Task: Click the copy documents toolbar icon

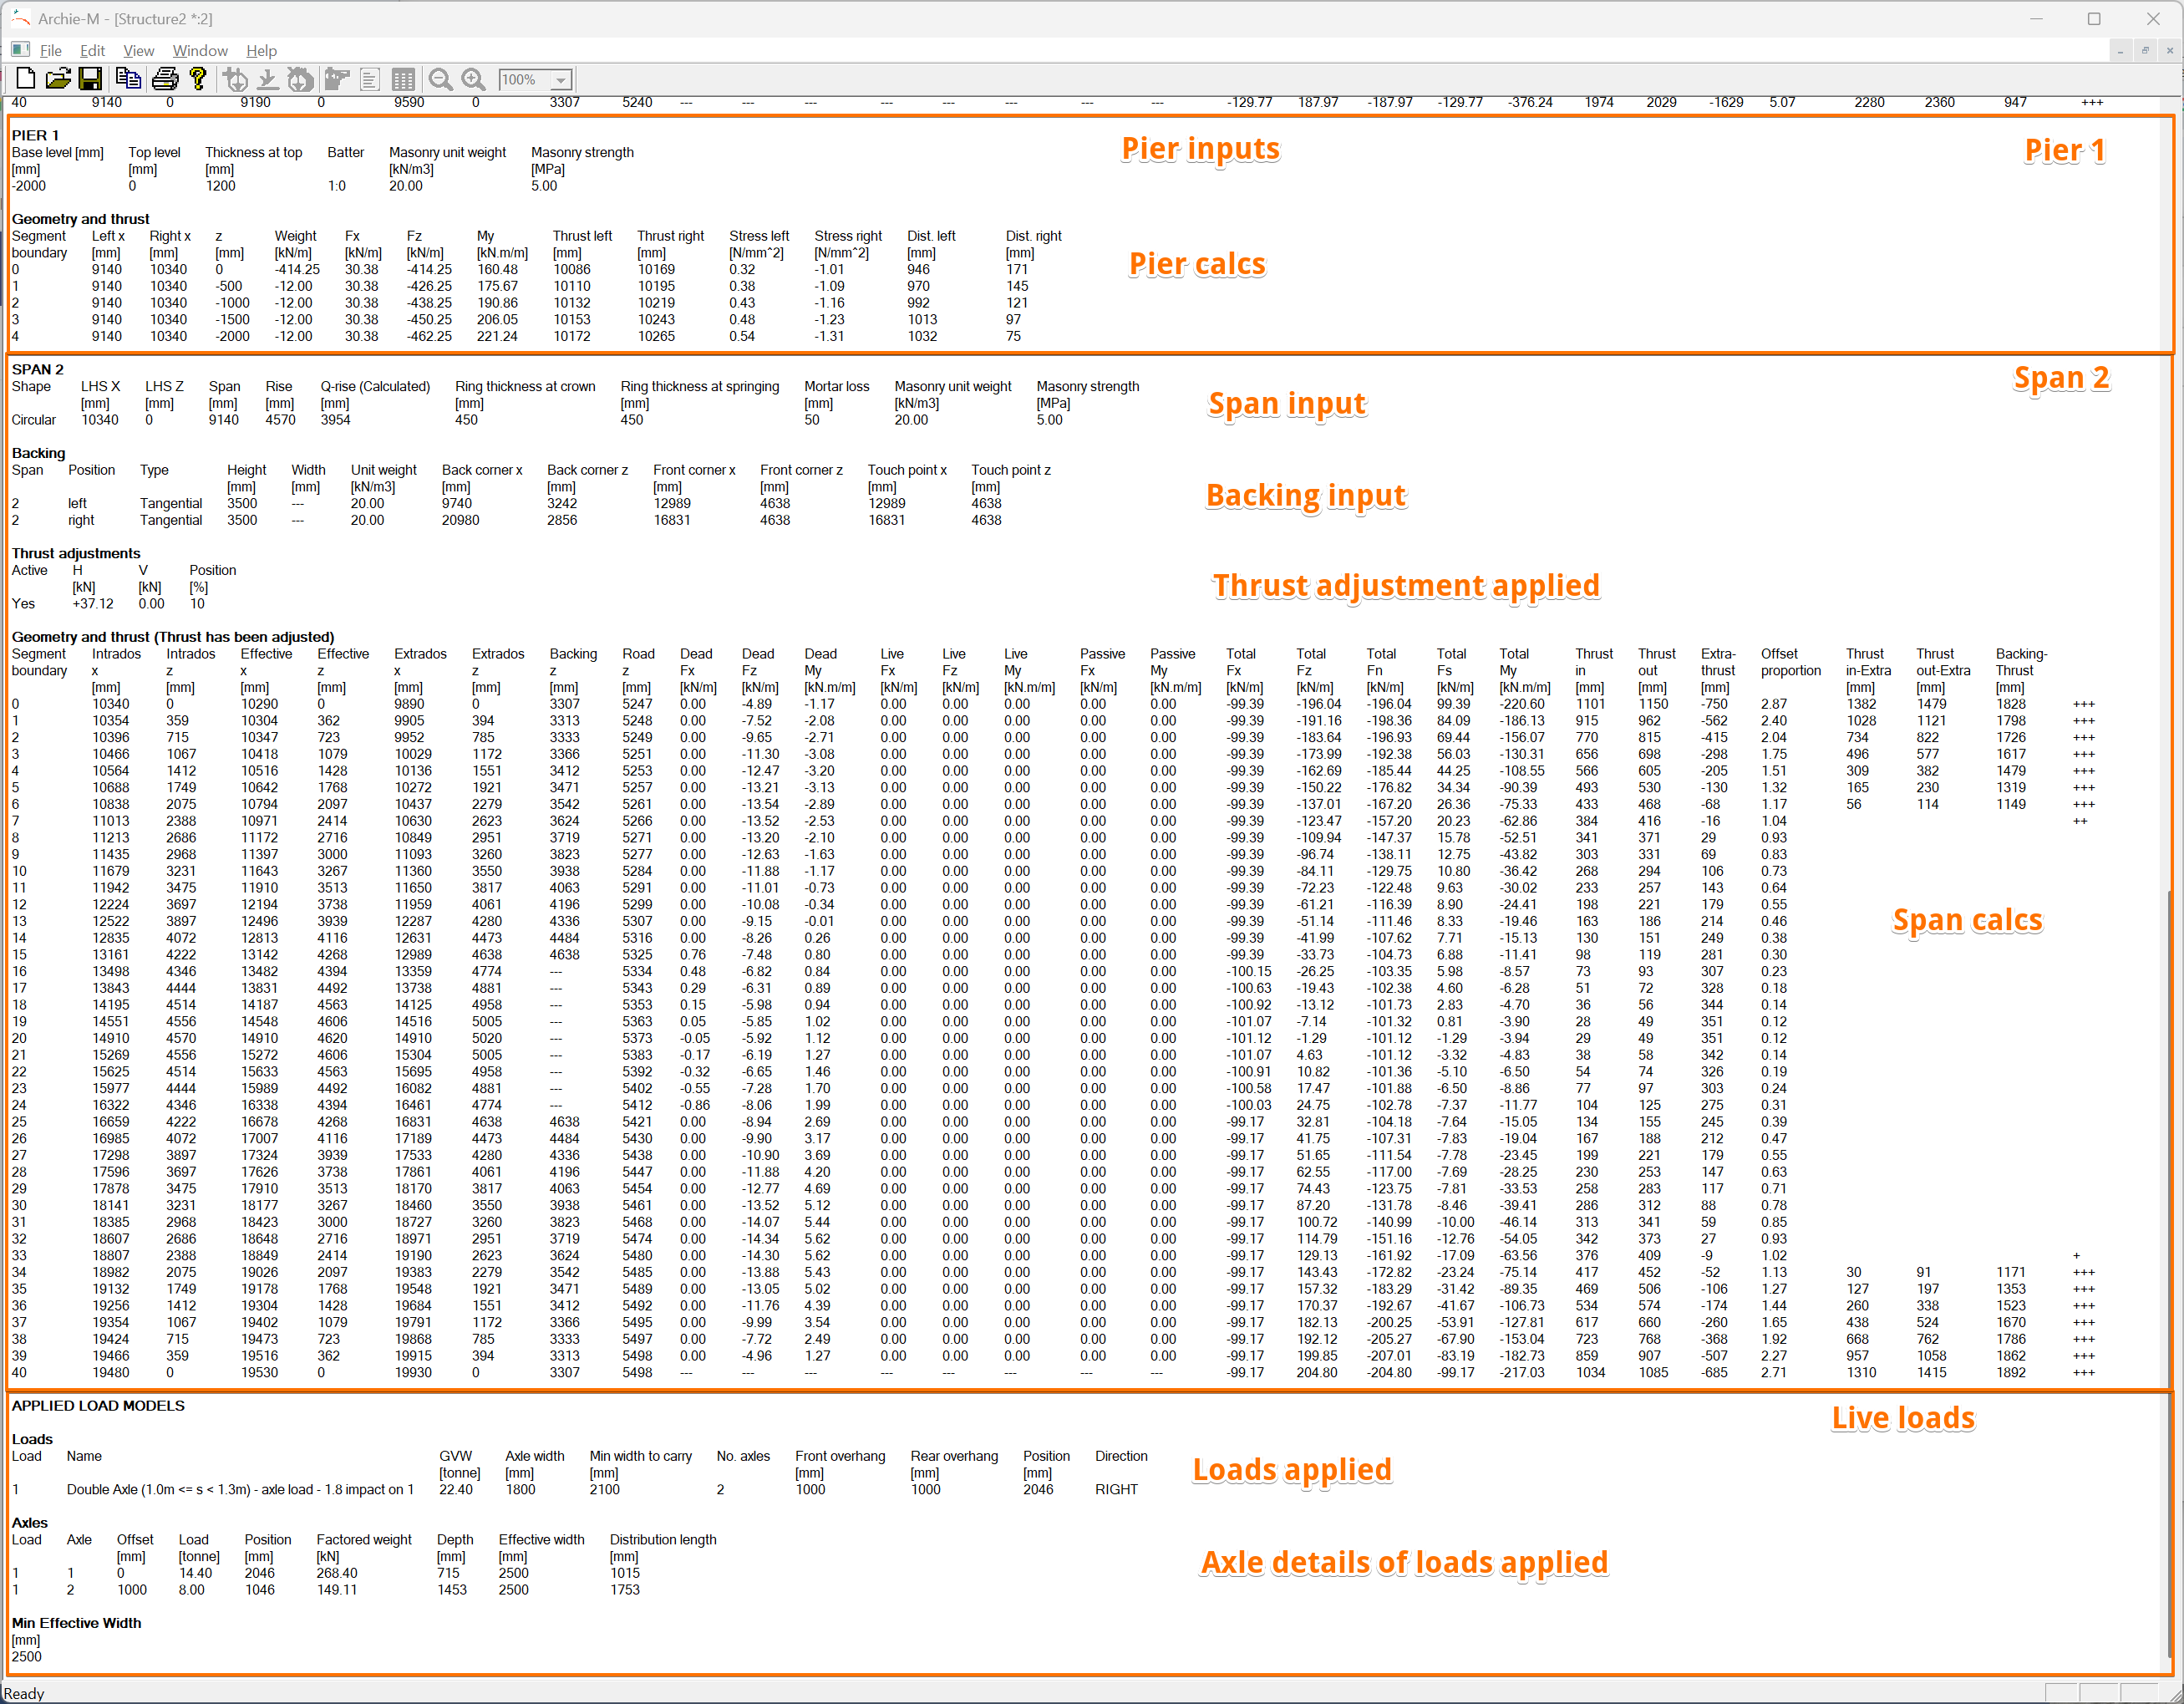Action: (x=128, y=79)
